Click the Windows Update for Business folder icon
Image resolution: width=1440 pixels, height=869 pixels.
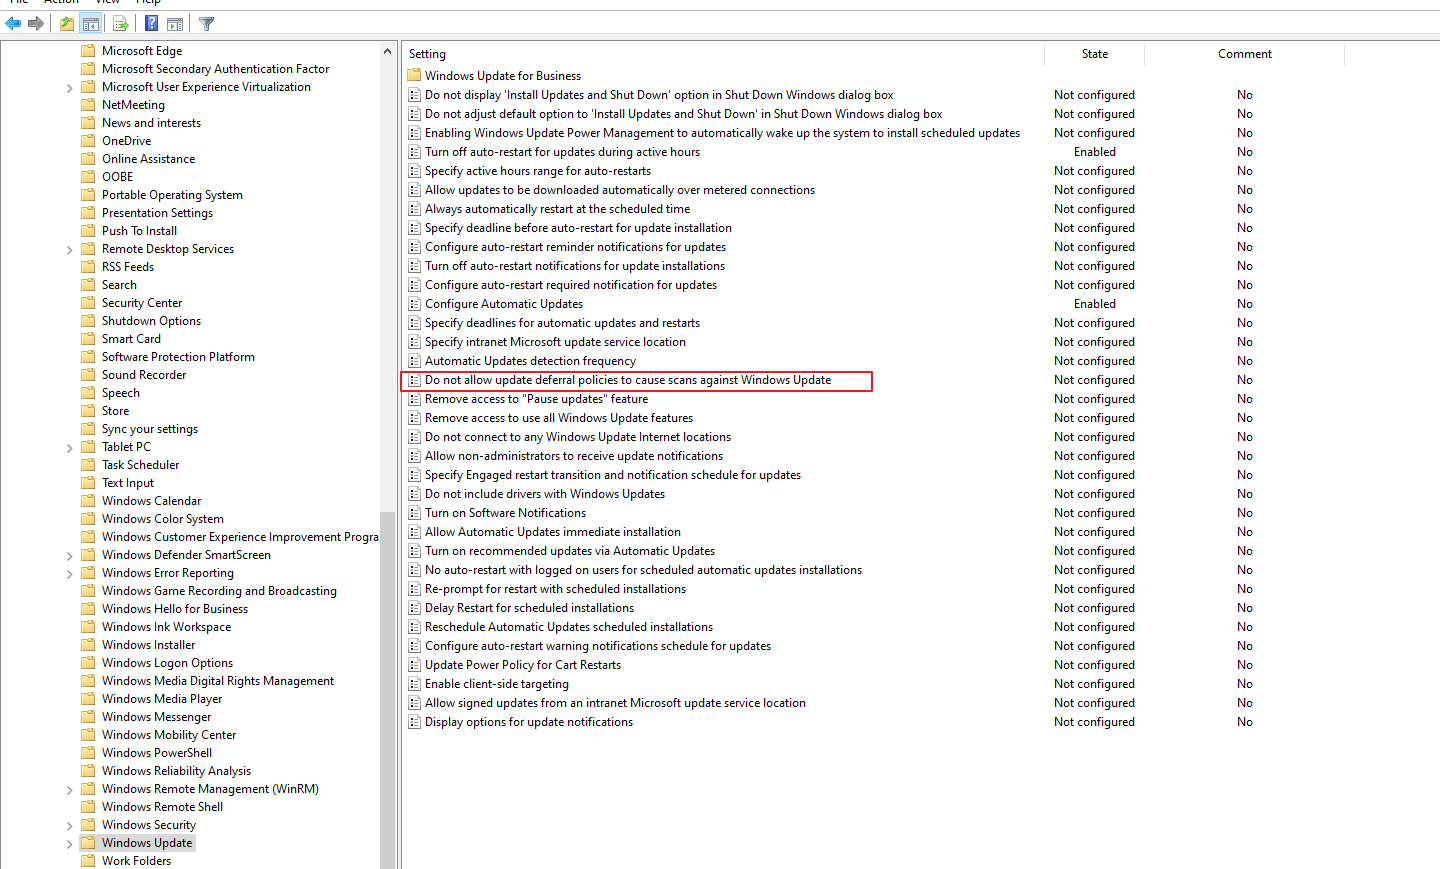[x=415, y=75]
